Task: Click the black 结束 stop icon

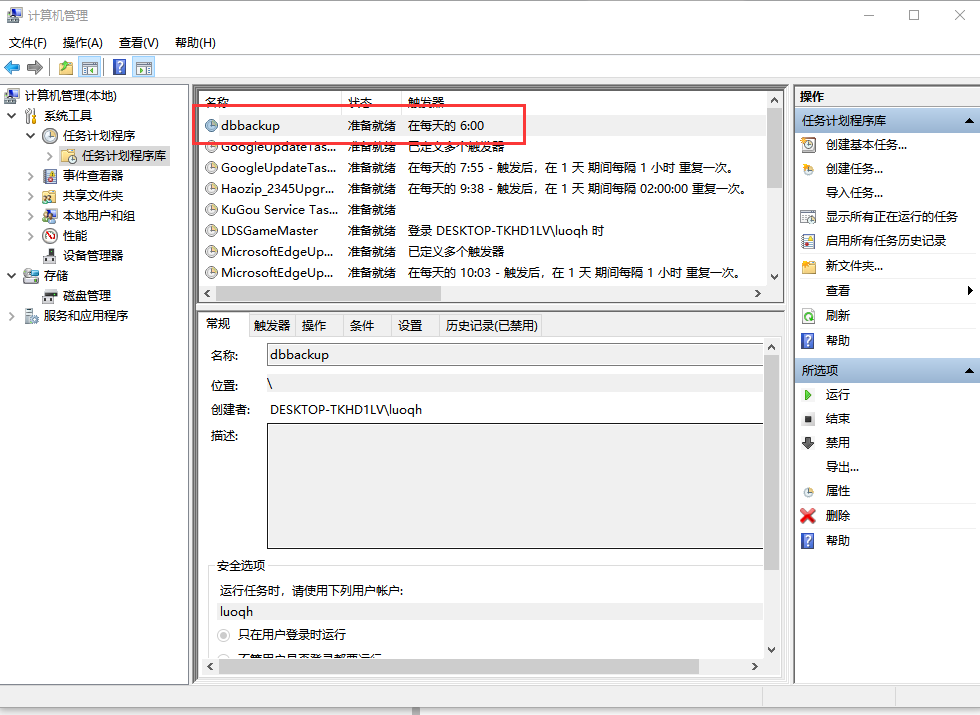Action: point(808,419)
